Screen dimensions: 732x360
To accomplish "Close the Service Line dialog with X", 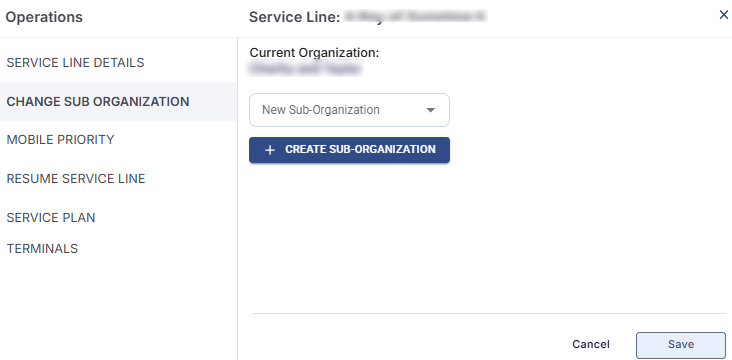I will [724, 15].
